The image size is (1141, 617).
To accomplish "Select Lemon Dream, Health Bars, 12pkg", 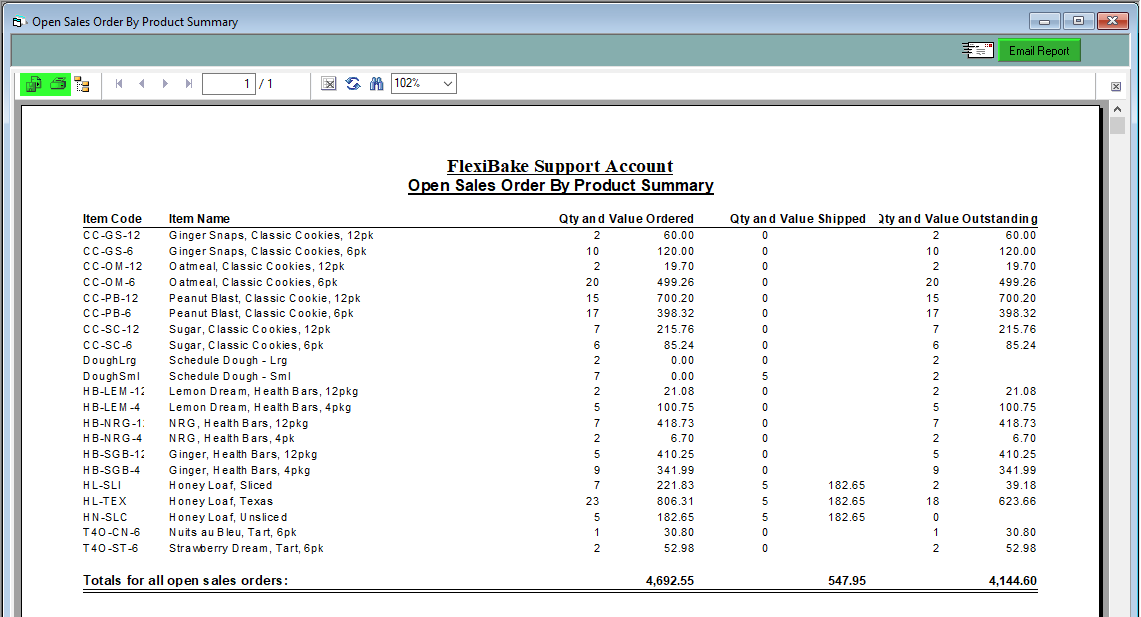I will pyautogui.click(x=263, y=391).
